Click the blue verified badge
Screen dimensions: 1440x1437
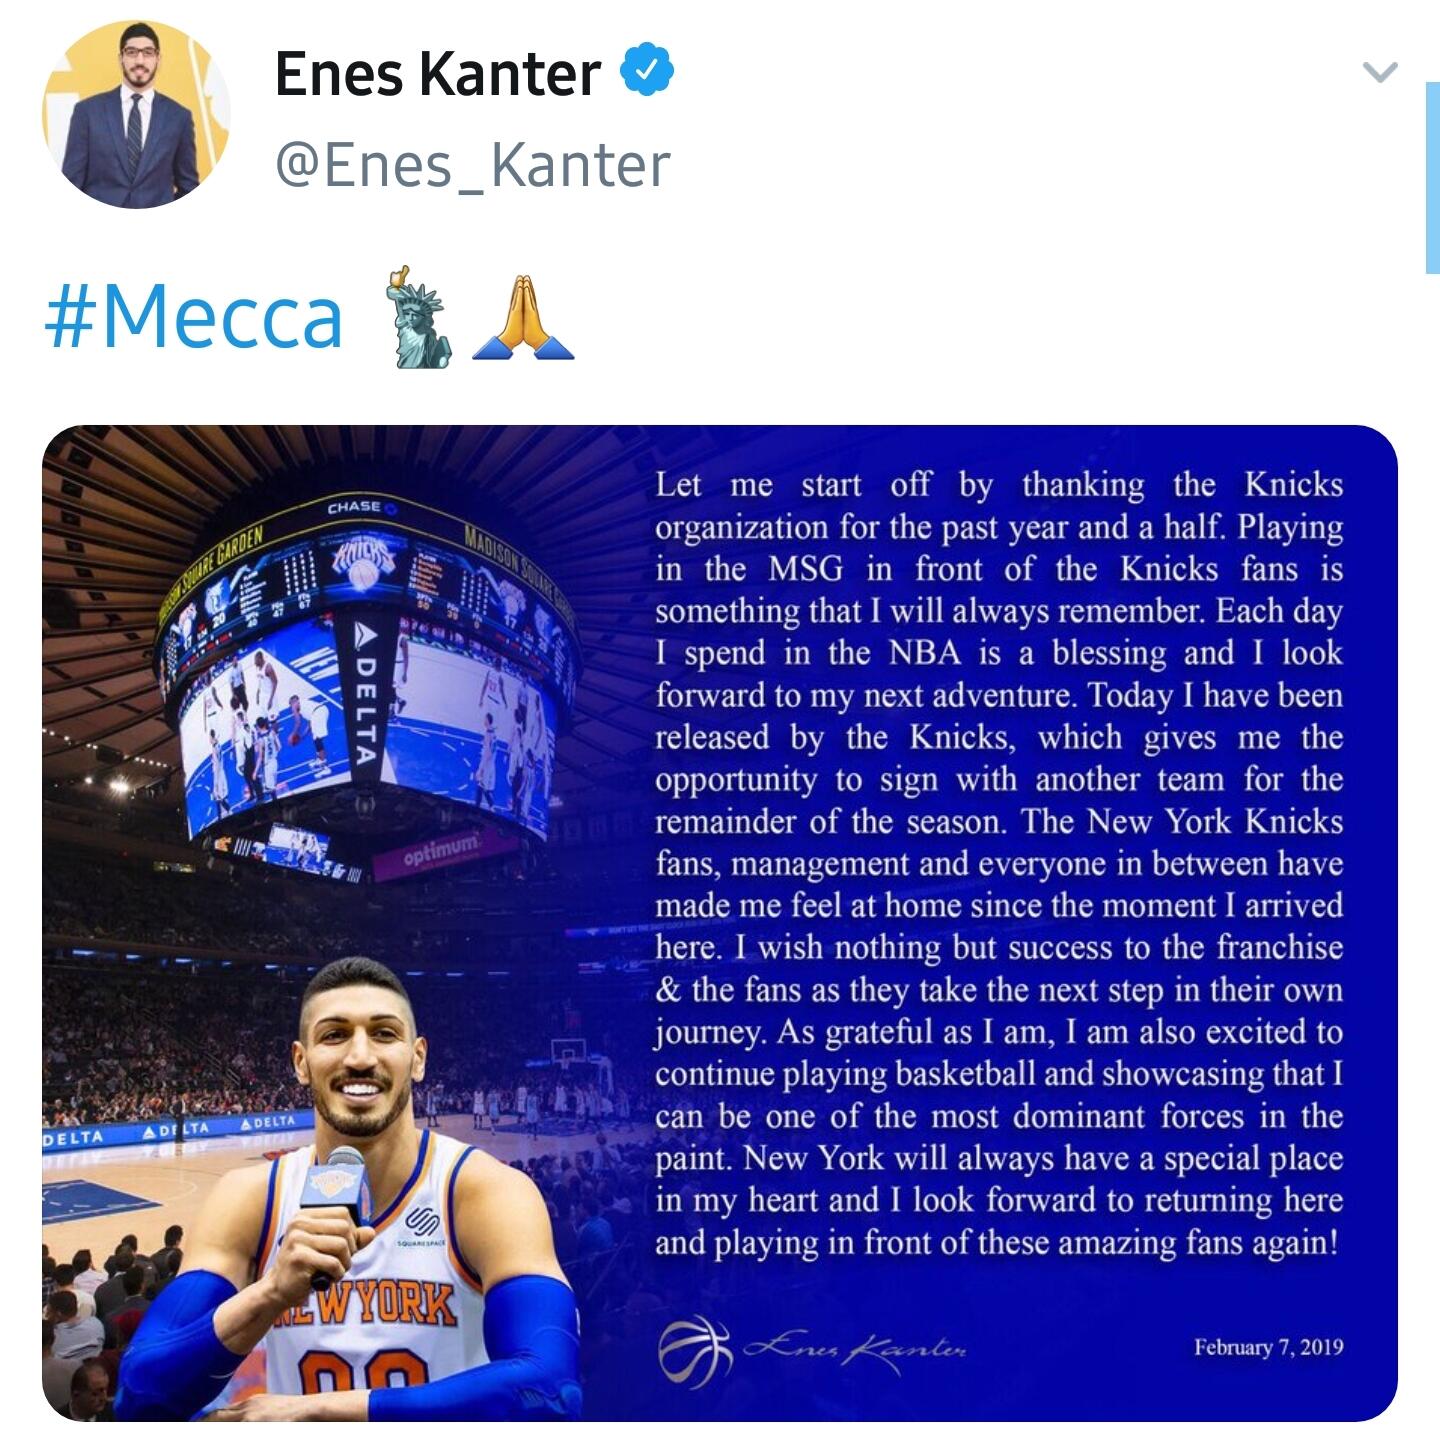click(647, 69)
